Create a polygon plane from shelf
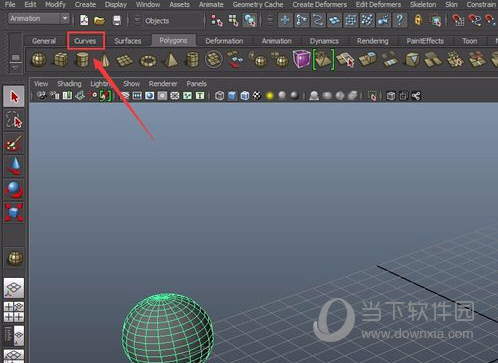The height and width of the screenshot is (363, 498). pos(124,61)
